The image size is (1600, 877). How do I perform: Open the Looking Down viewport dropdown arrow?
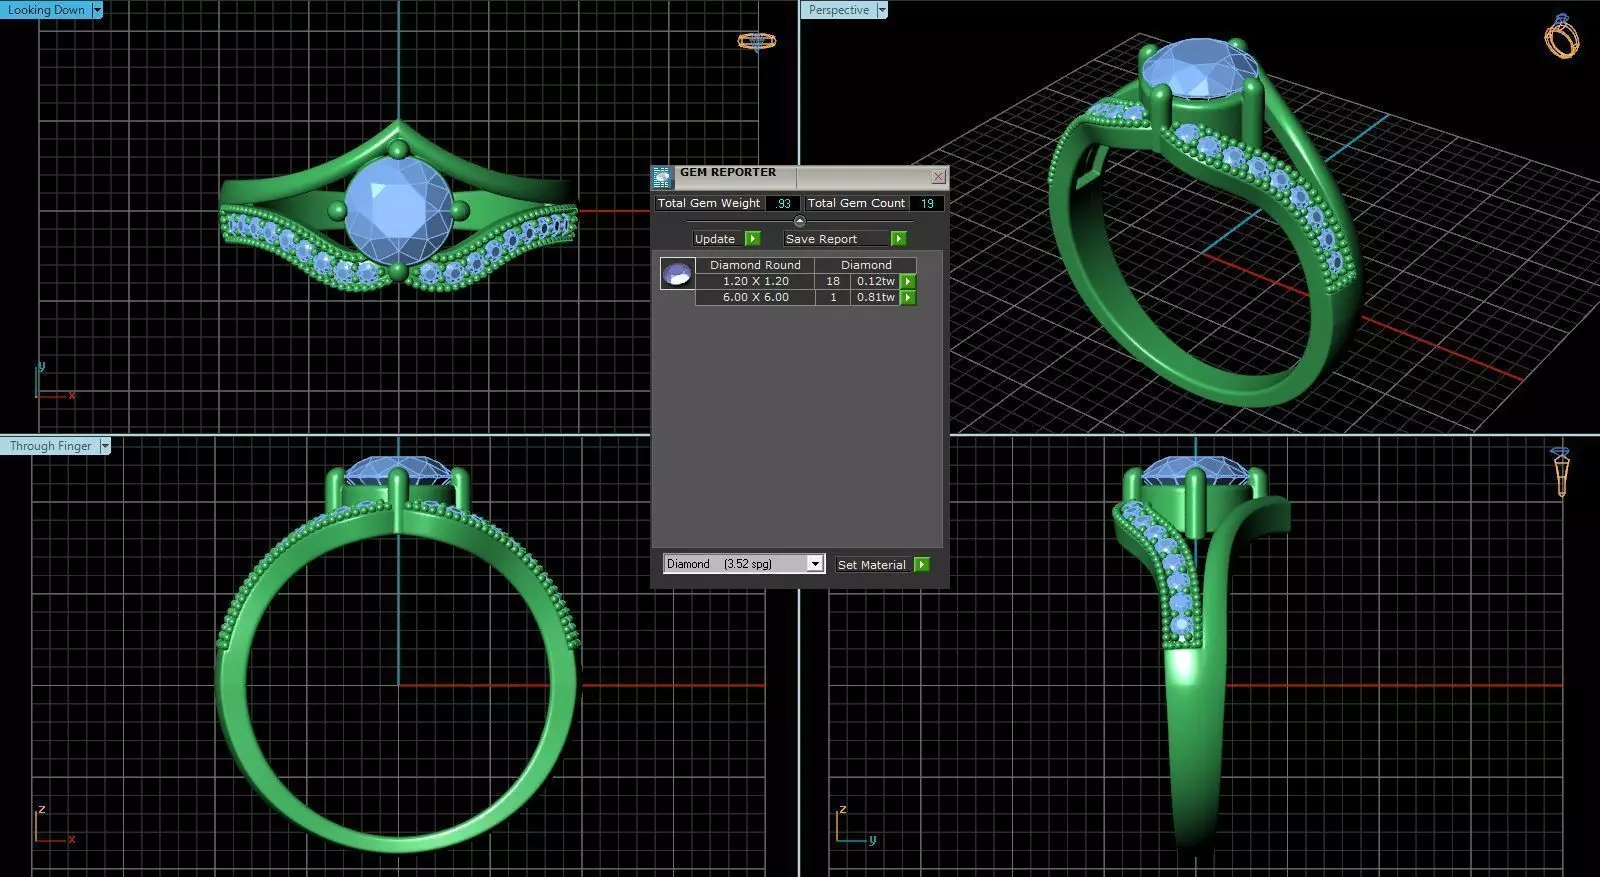(97, 10)
